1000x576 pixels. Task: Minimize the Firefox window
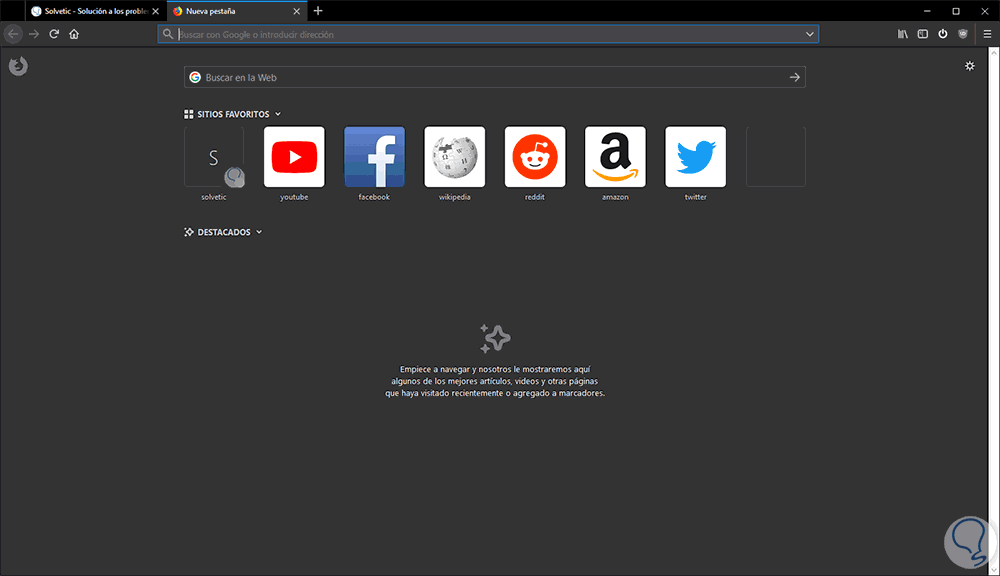pyautogui.click(x=927, y=11)
